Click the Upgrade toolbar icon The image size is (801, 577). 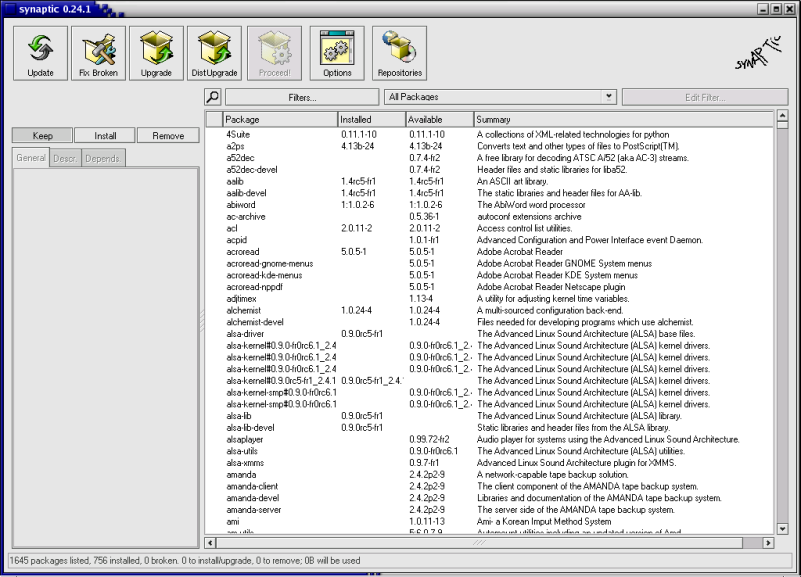pos(156,54)
